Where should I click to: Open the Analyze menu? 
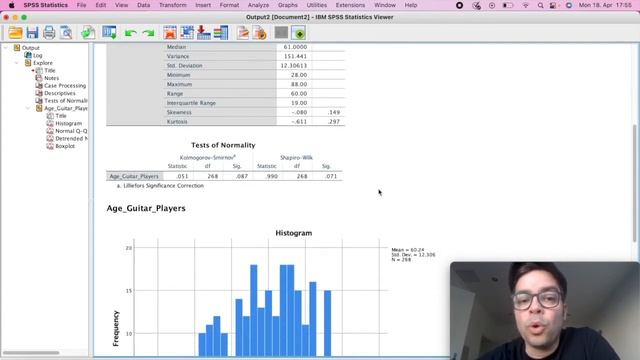point(258,5)
